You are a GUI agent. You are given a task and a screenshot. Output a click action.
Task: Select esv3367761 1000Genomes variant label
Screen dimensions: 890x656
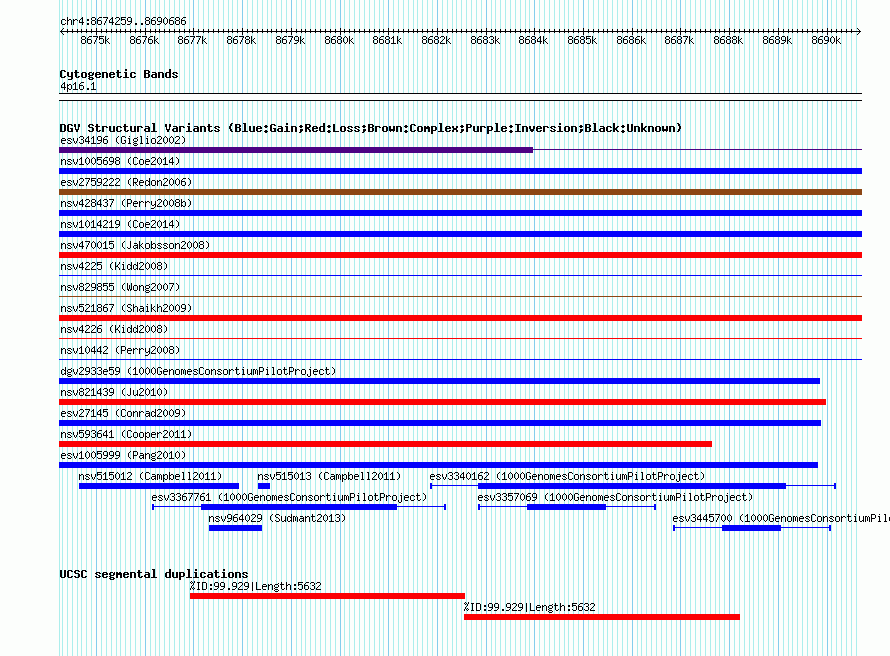[289, 497]
